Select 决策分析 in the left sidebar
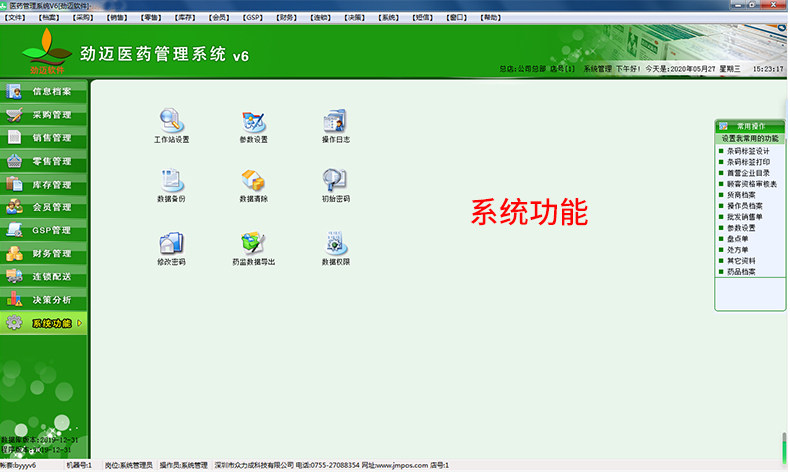The width and height of the screenshot is (790, 472). [x=43, y=300]
